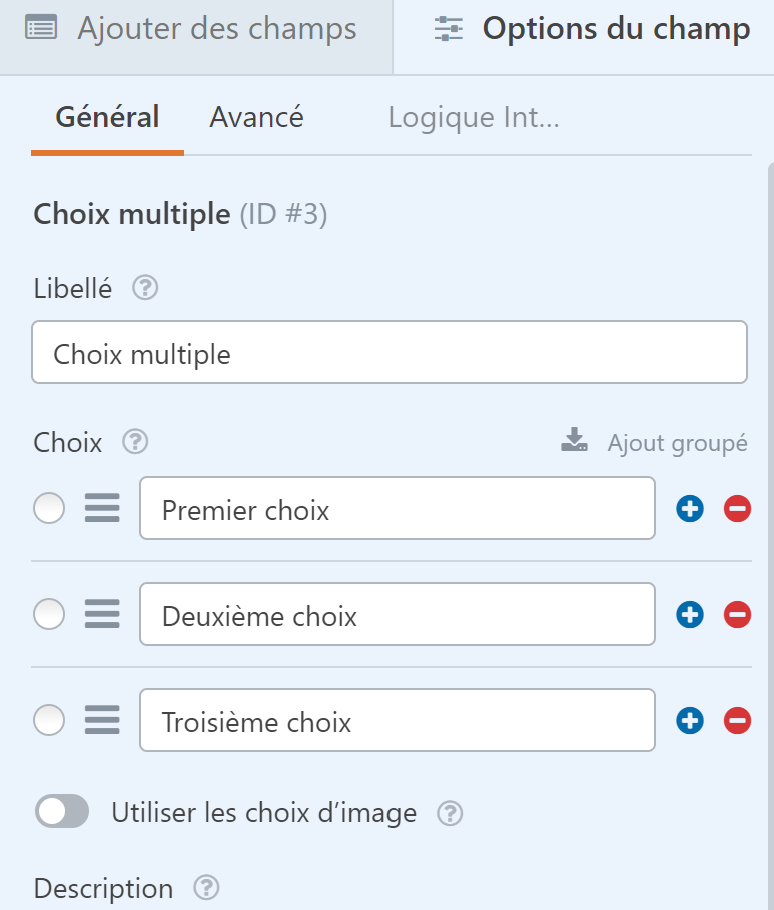Image resolution: width=774 pixels, height=910 pixels.
Task: Set Troisième choix as default radio
Action: pos(49,720)
